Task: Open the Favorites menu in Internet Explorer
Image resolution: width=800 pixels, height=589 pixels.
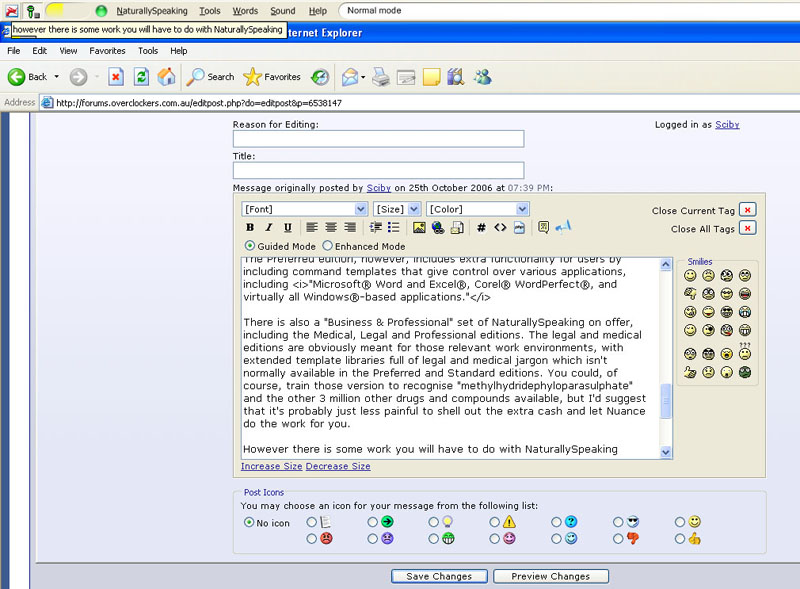Action: point(107,51)
